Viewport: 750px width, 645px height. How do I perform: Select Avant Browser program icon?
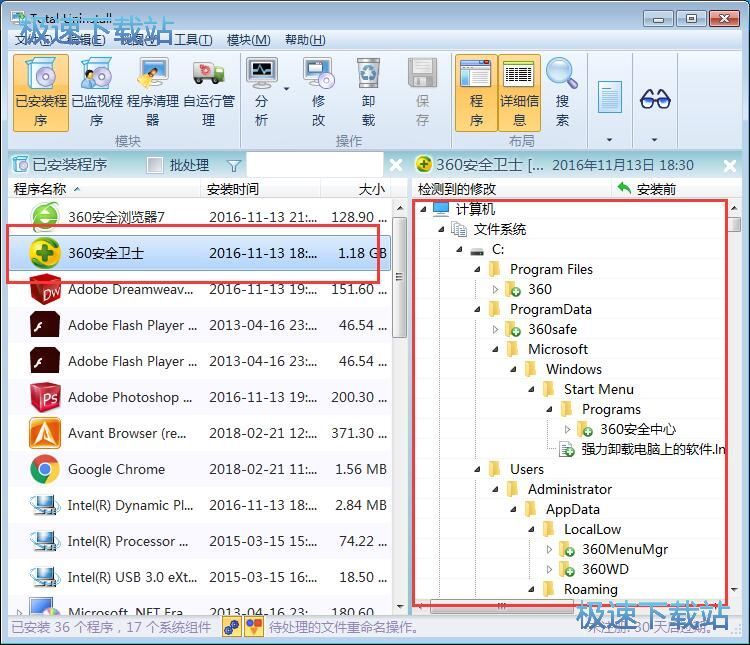(x=45, y=433)
